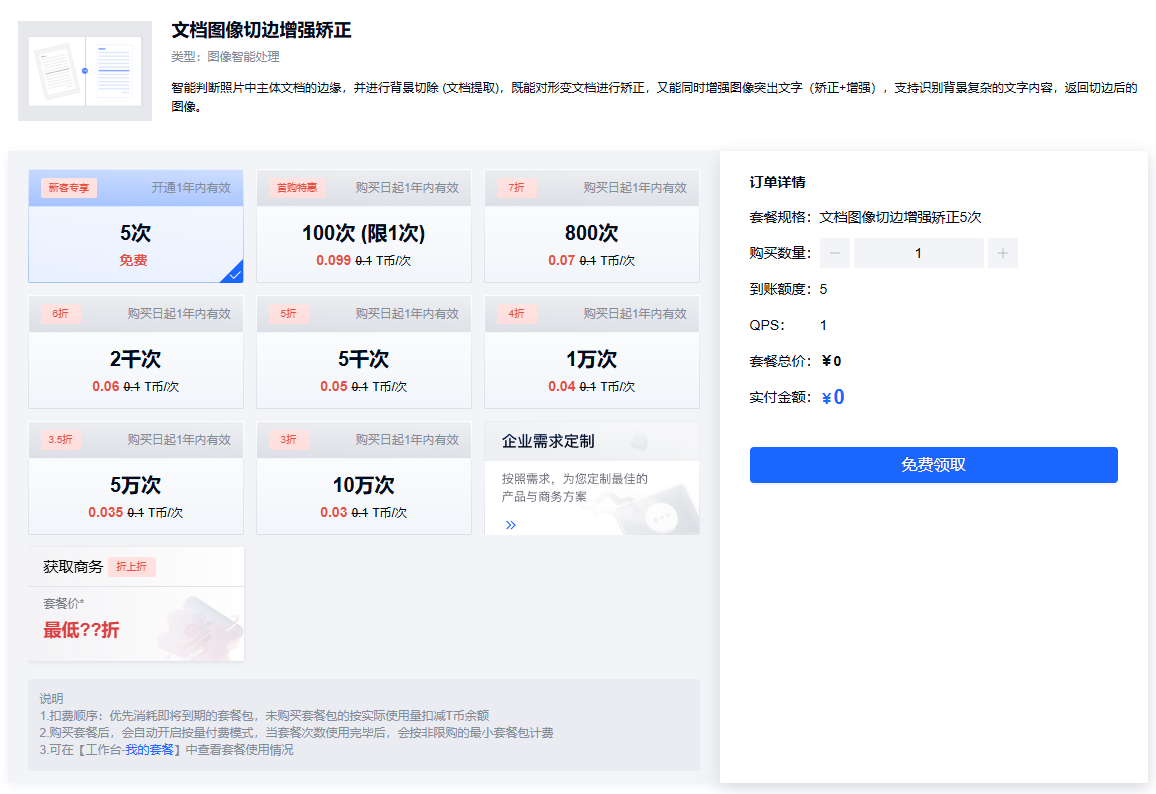The width and height of the screenshot is (1156, 794).
Task: Click the double-arrow icon on 企业需求定制 card
Action: click(x=510, y=524)
